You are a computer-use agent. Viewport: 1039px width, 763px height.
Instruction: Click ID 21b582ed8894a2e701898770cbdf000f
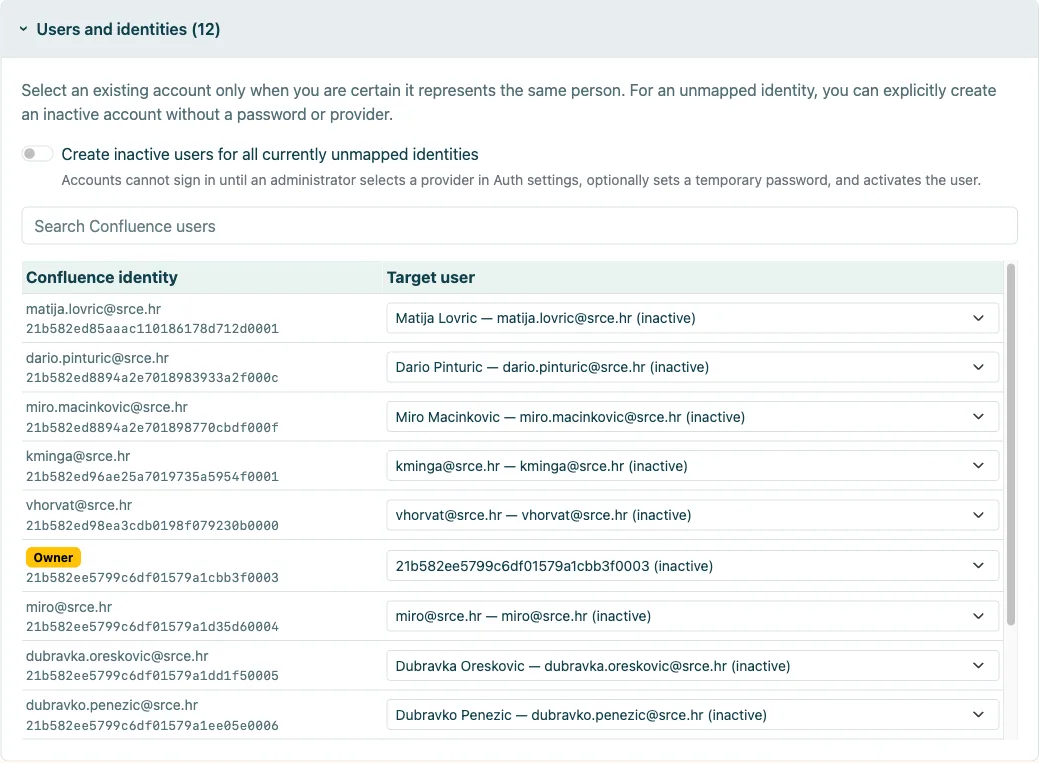click(152, 428)
